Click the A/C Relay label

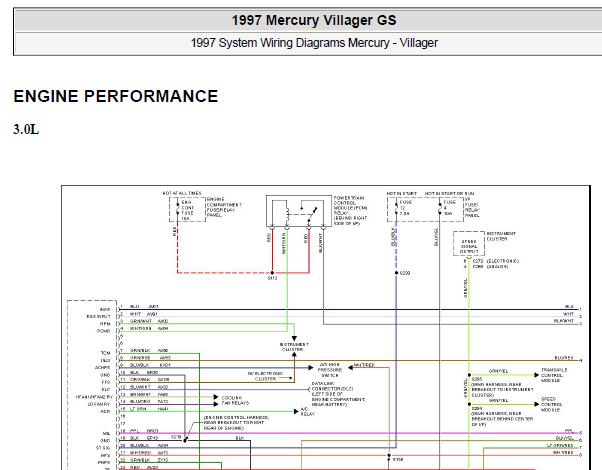[x=308, y=412]
